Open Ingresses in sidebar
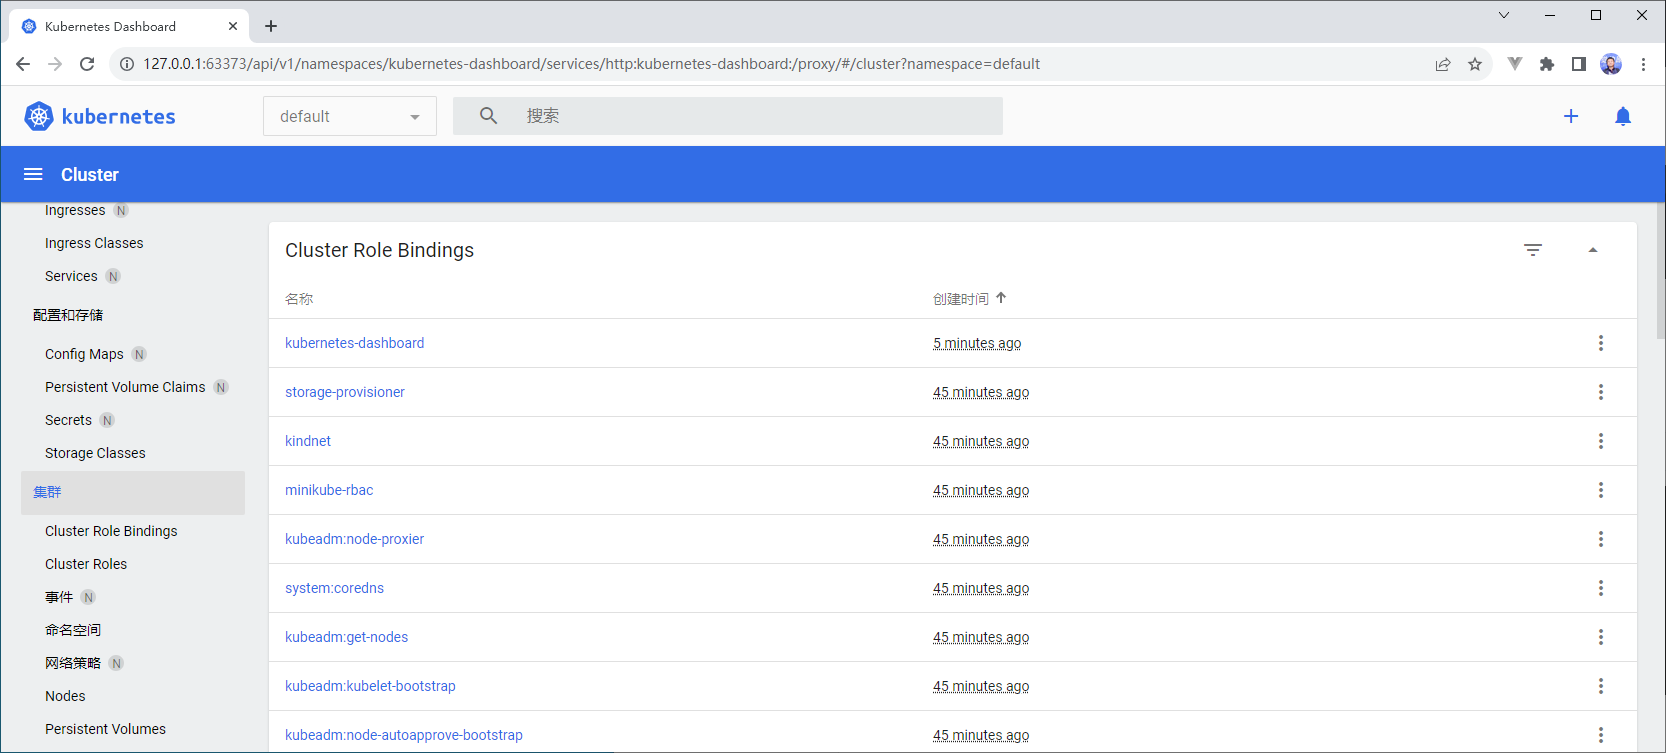The width and height of the screenshot is (1666, 753). coord(75,210)
